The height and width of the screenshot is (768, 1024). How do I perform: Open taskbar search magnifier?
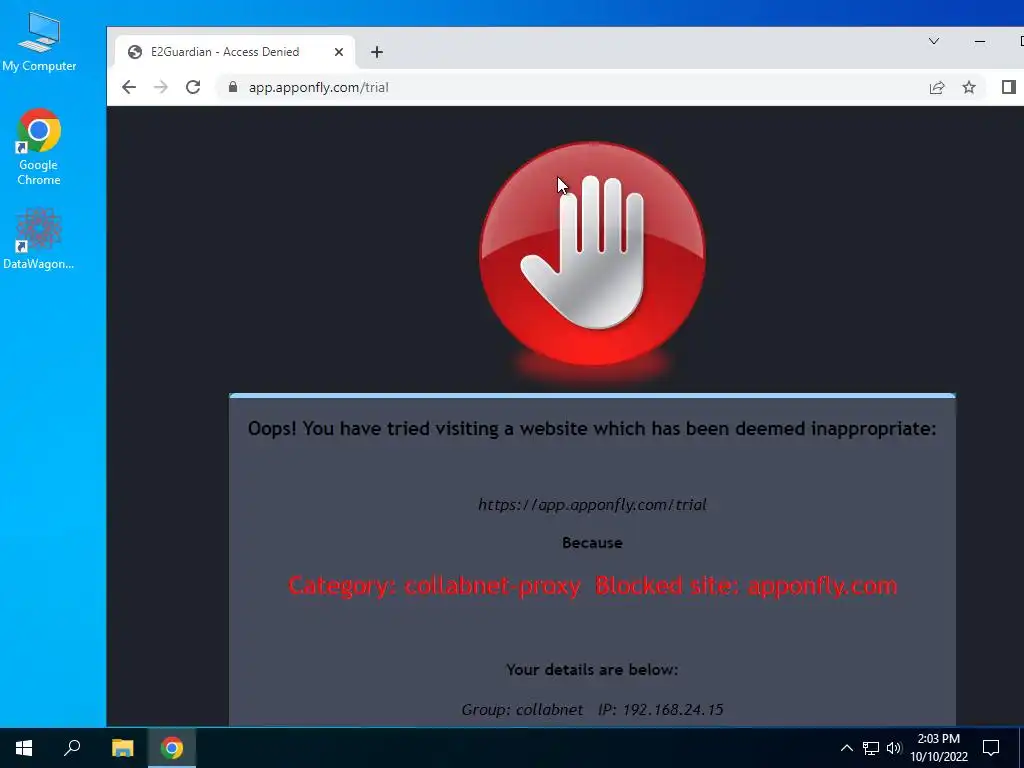pos(72,748)
